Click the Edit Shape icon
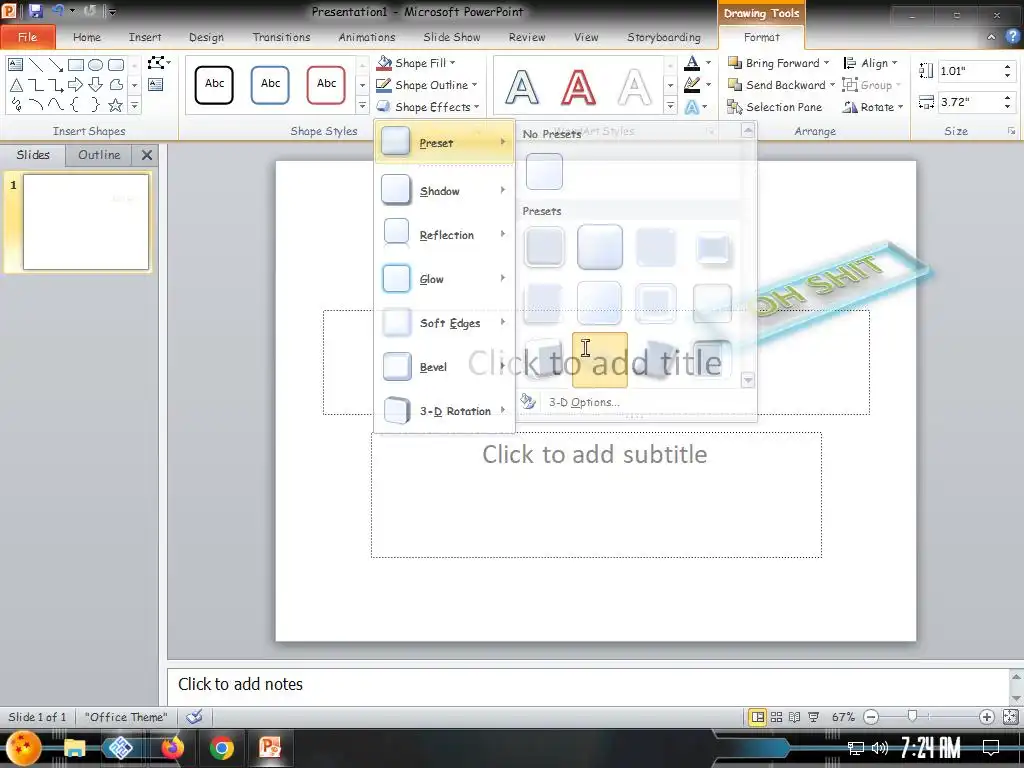The image size is (1024, 768). click(157, 63)
